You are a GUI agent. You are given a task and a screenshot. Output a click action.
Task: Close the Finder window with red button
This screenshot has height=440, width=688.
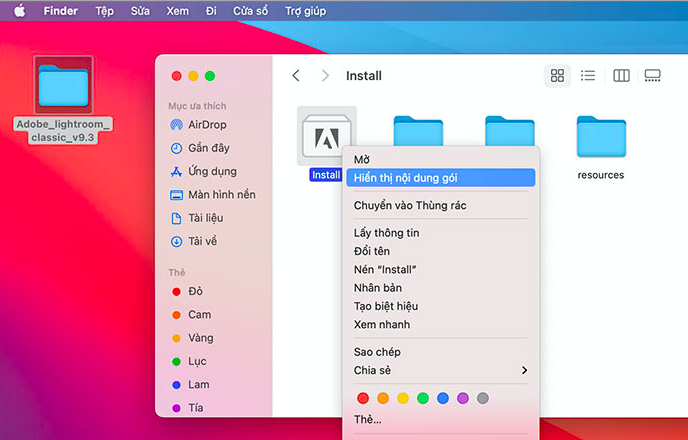[x=176, y=76]
